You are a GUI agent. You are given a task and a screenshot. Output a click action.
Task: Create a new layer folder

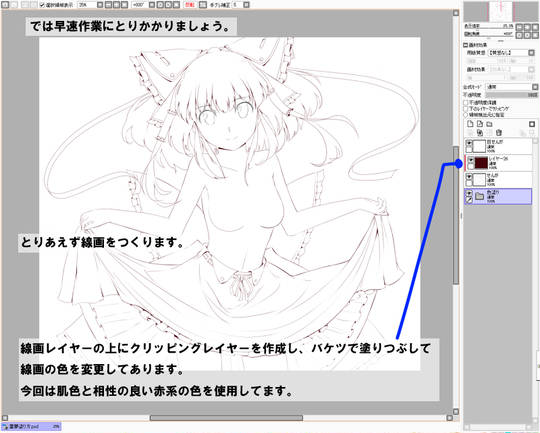tap(489, 124)
